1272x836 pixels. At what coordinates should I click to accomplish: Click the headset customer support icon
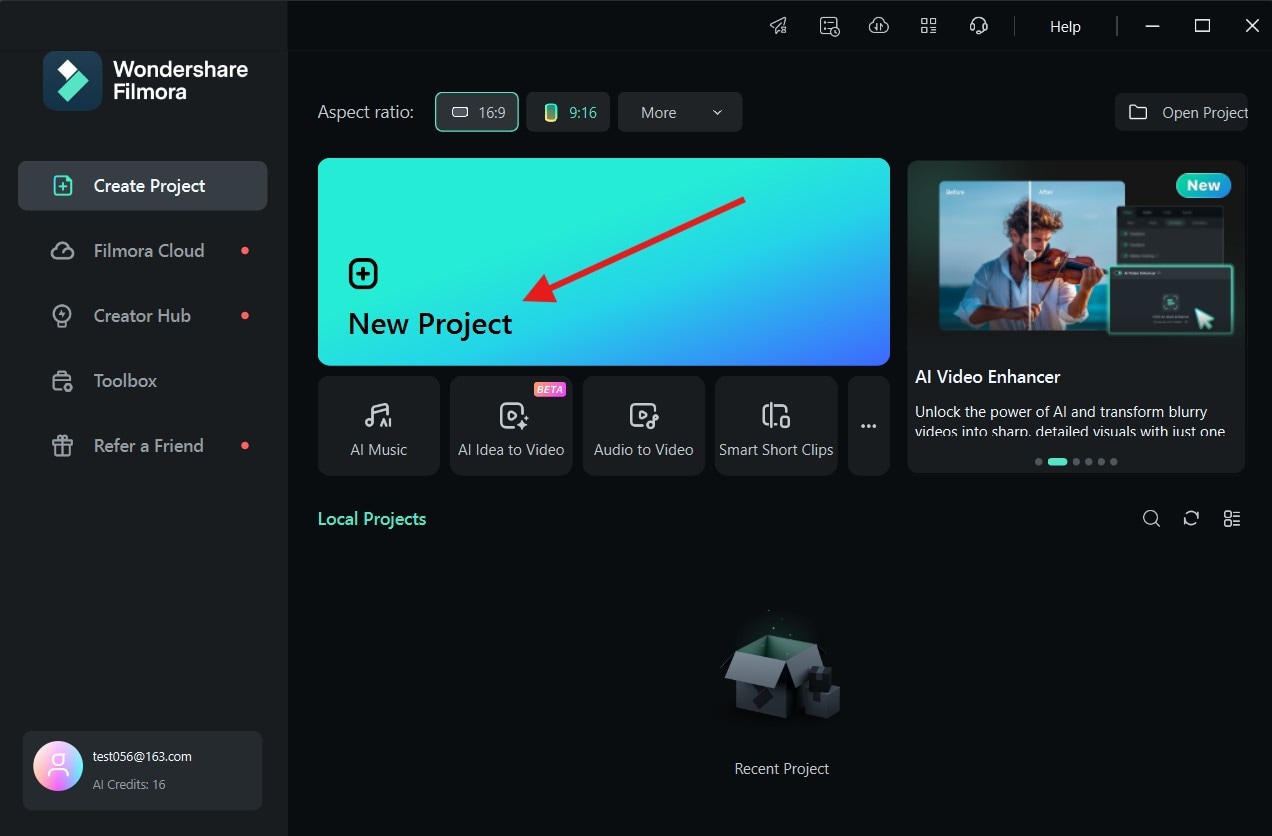point(979,26)
